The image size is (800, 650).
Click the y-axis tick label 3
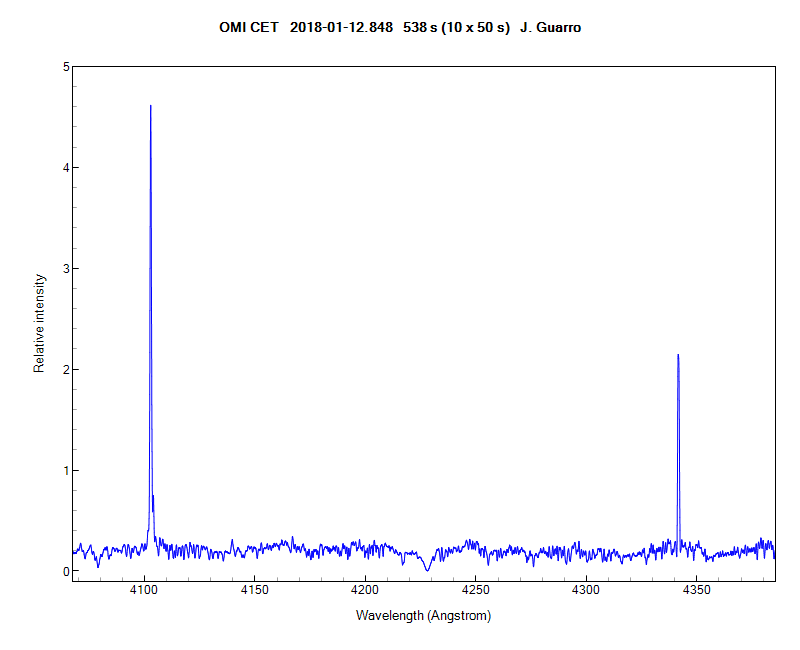point(66,269)
